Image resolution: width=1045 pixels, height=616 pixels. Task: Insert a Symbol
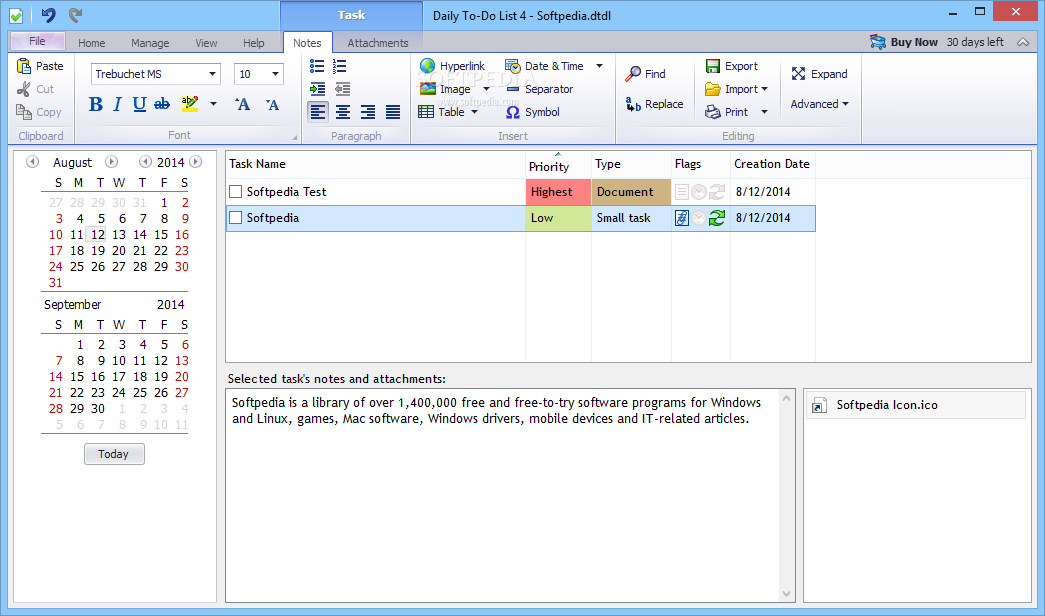pyautogui.click(x=532, y=112)
